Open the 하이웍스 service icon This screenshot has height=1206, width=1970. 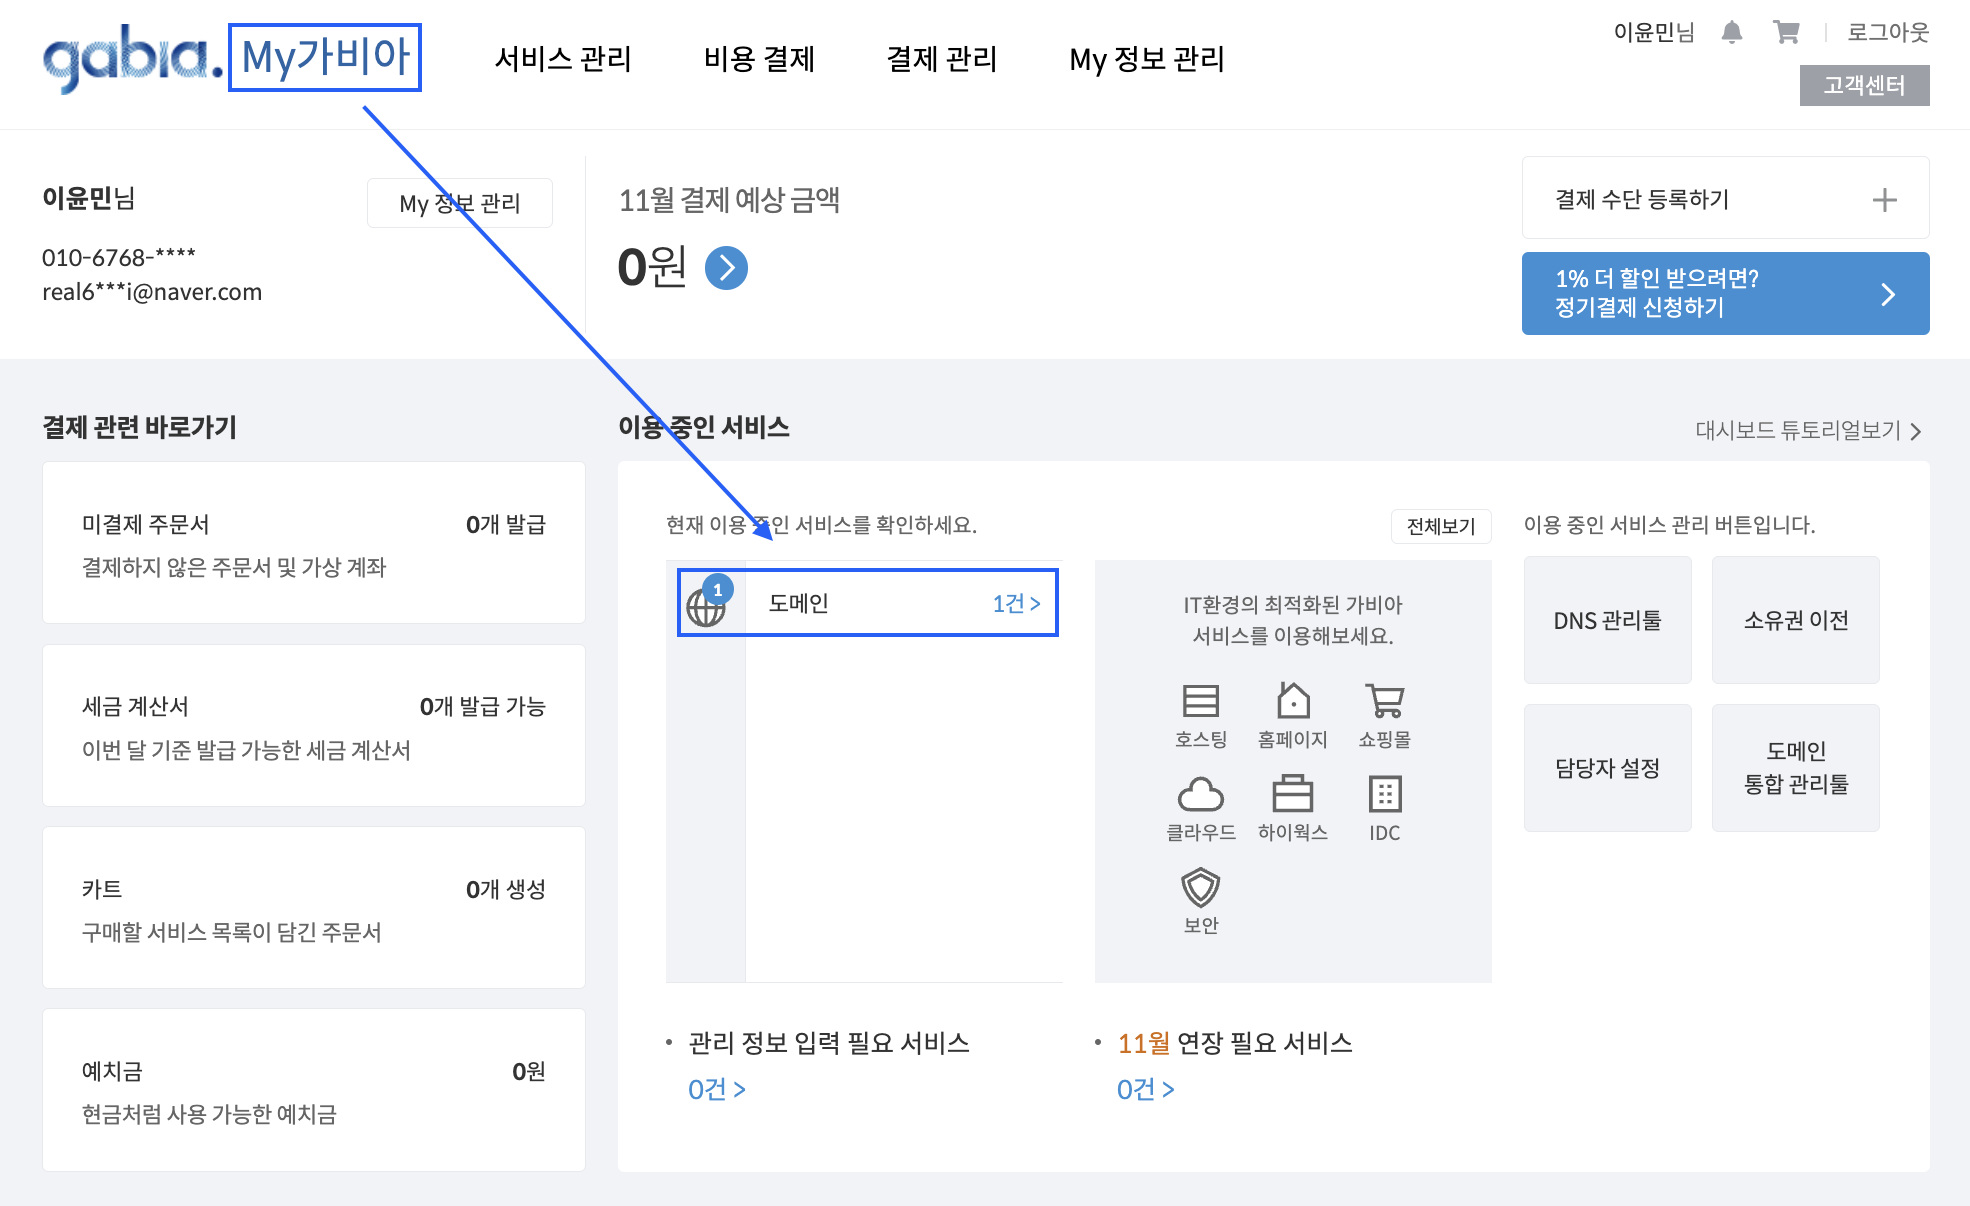(1293, 809)
